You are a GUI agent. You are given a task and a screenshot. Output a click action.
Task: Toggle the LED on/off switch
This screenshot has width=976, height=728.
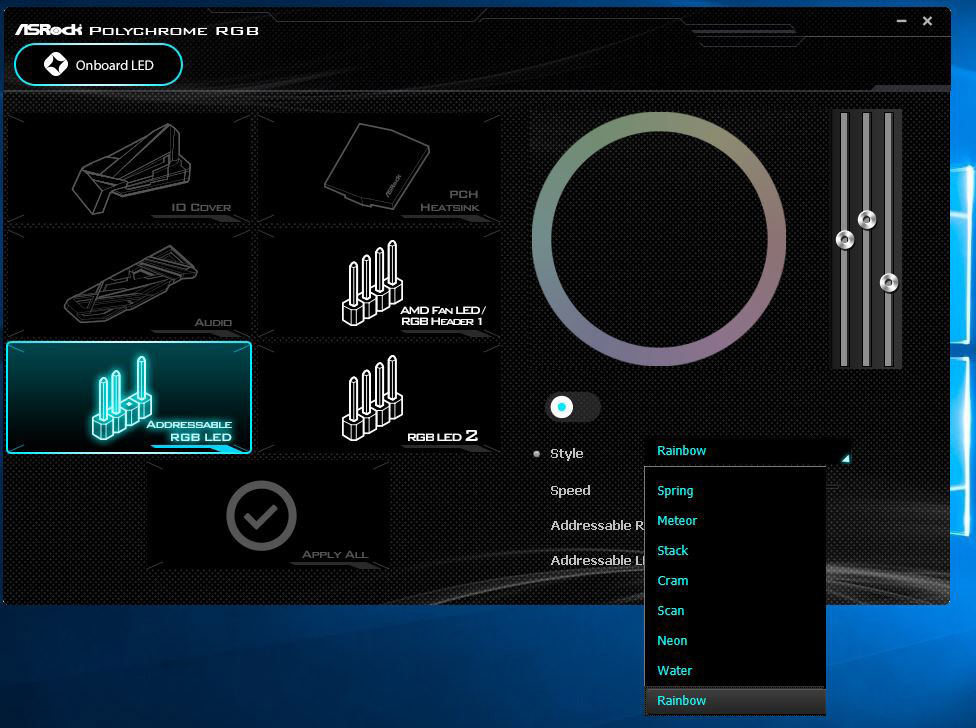(572, 407)
